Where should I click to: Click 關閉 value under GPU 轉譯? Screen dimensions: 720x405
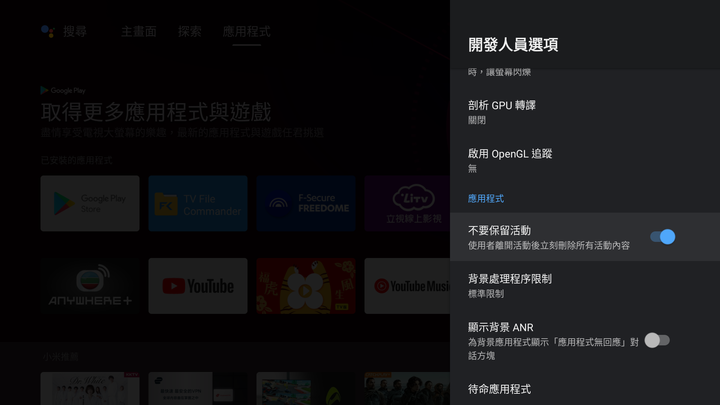(477, 120)
